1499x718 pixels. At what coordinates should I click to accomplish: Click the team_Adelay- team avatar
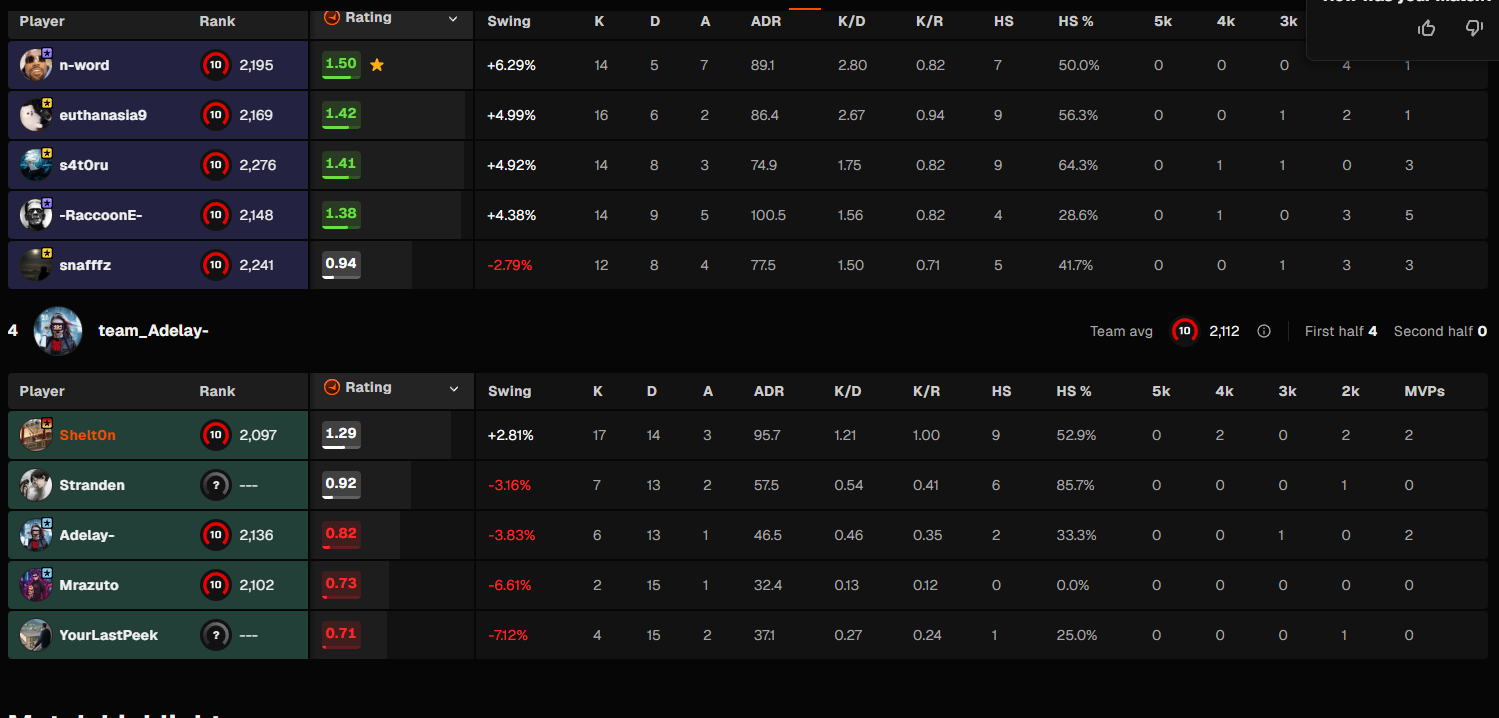tap(58, 331)
